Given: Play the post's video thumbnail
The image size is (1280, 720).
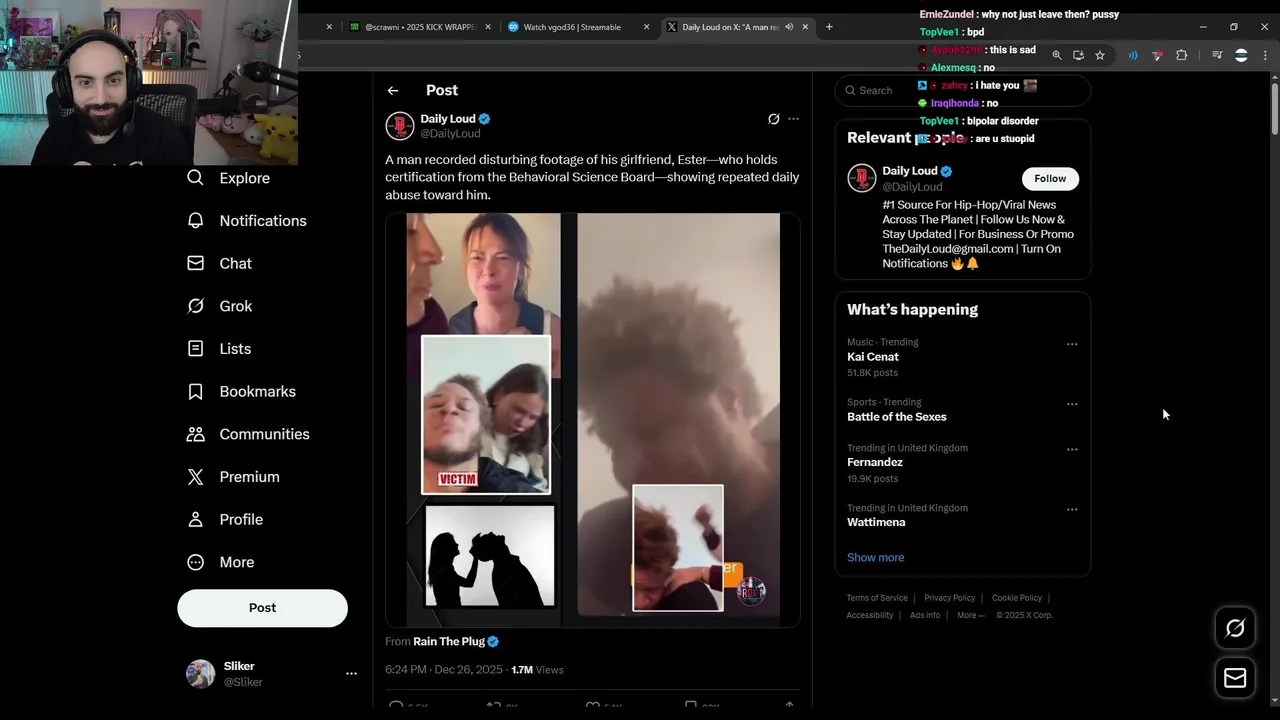Looking at the screenshot, I should coord(593,420).
